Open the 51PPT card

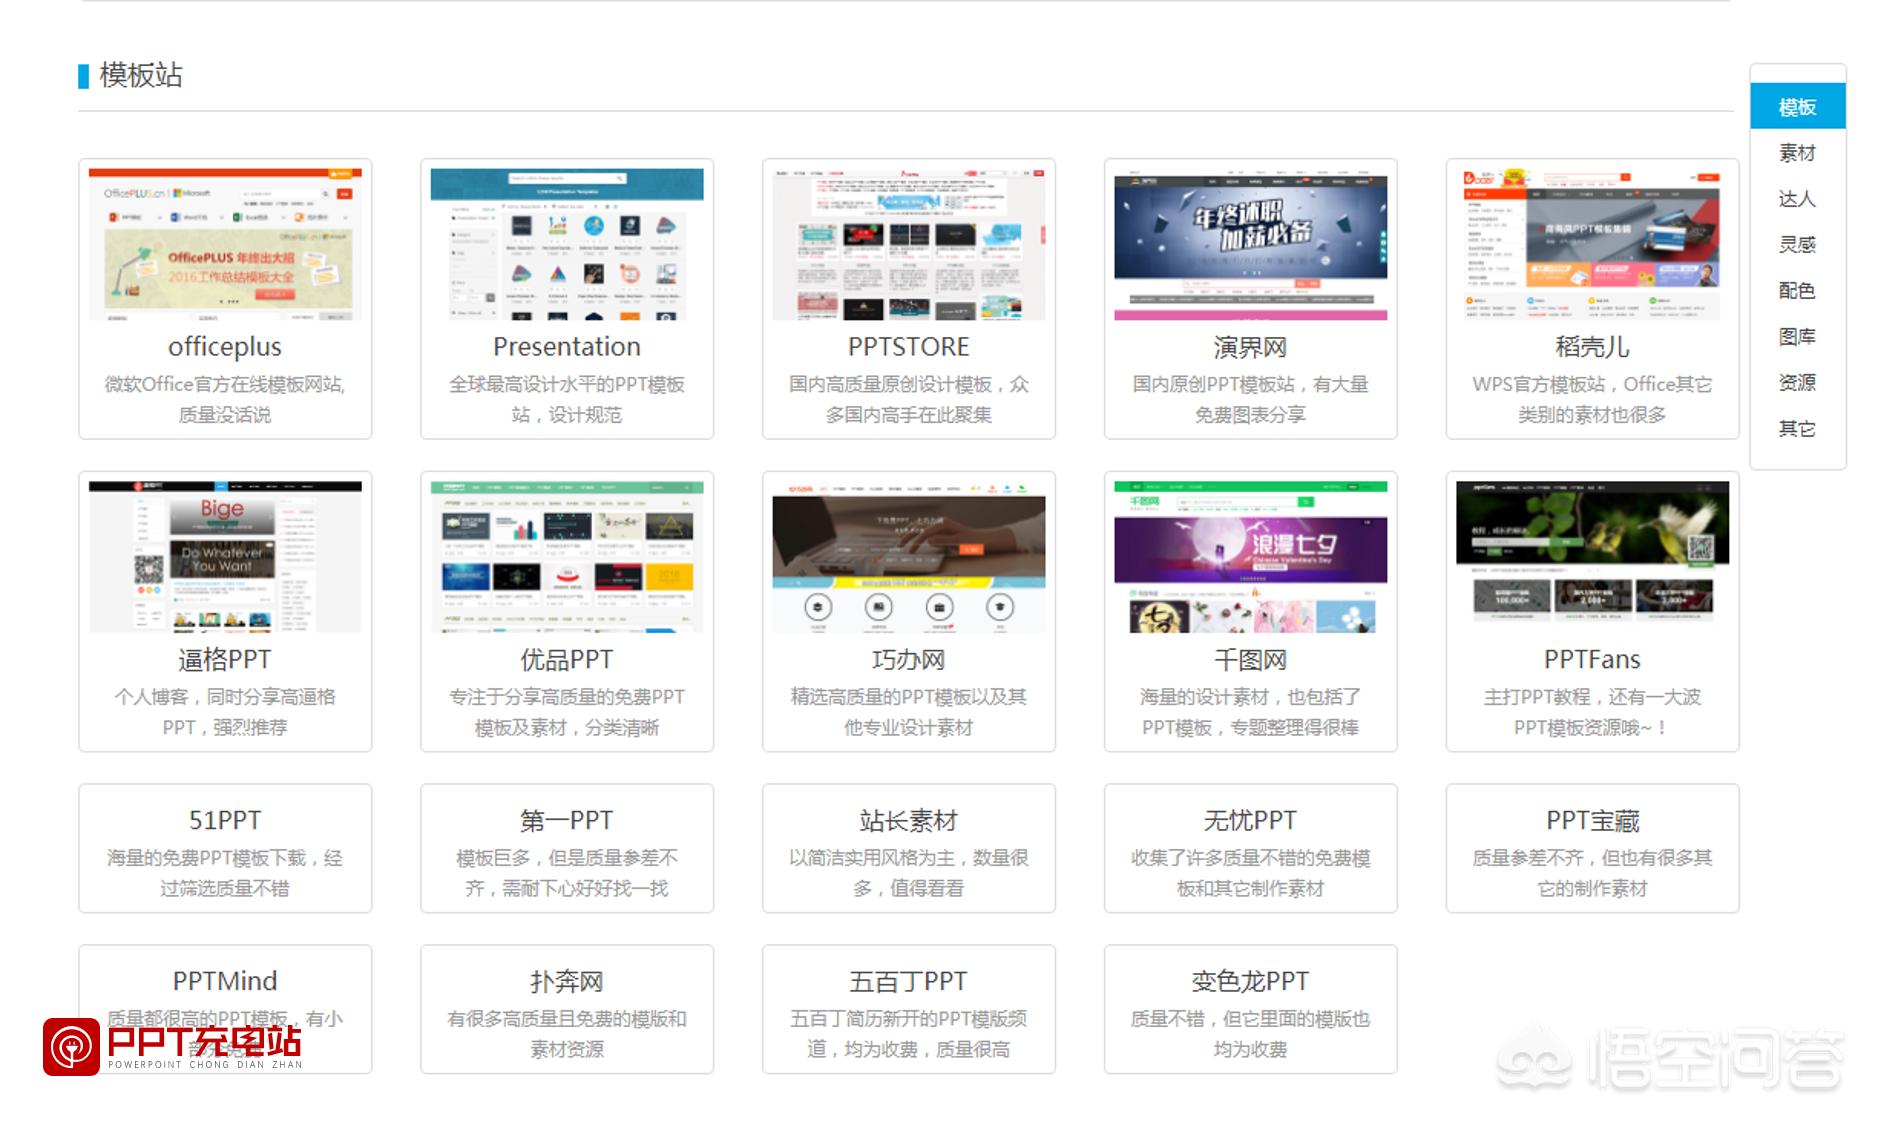[x=225, y=848]
